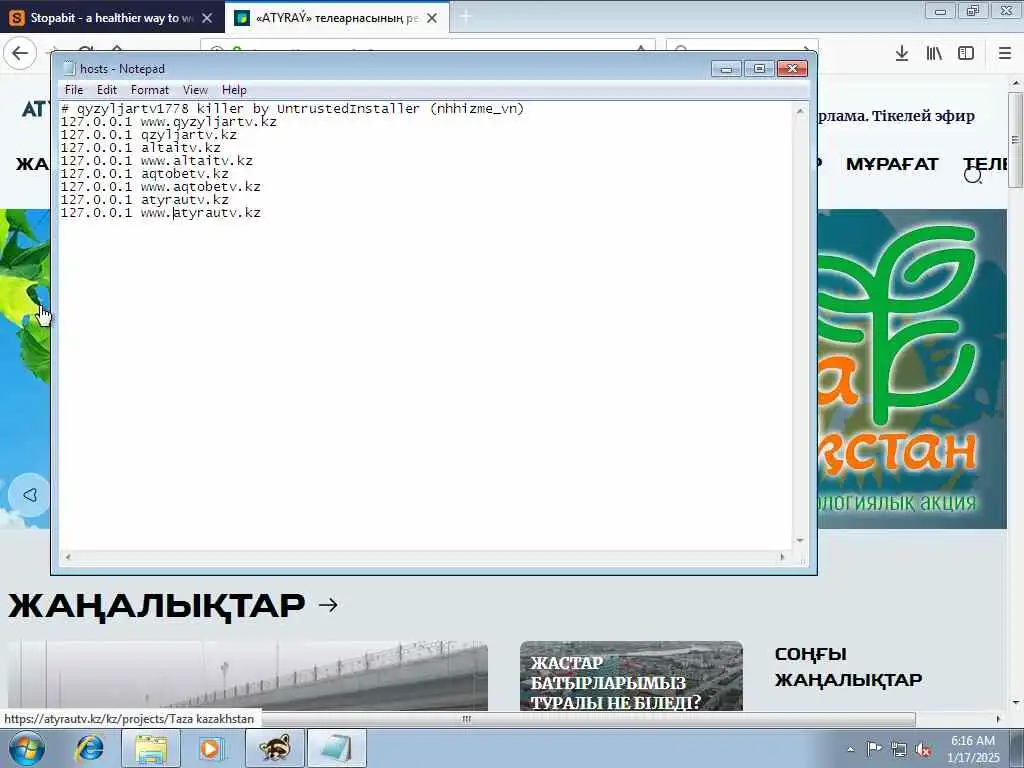
Task: Click the Notepad horizontal scrollbar right arrow
Action: 782,557
